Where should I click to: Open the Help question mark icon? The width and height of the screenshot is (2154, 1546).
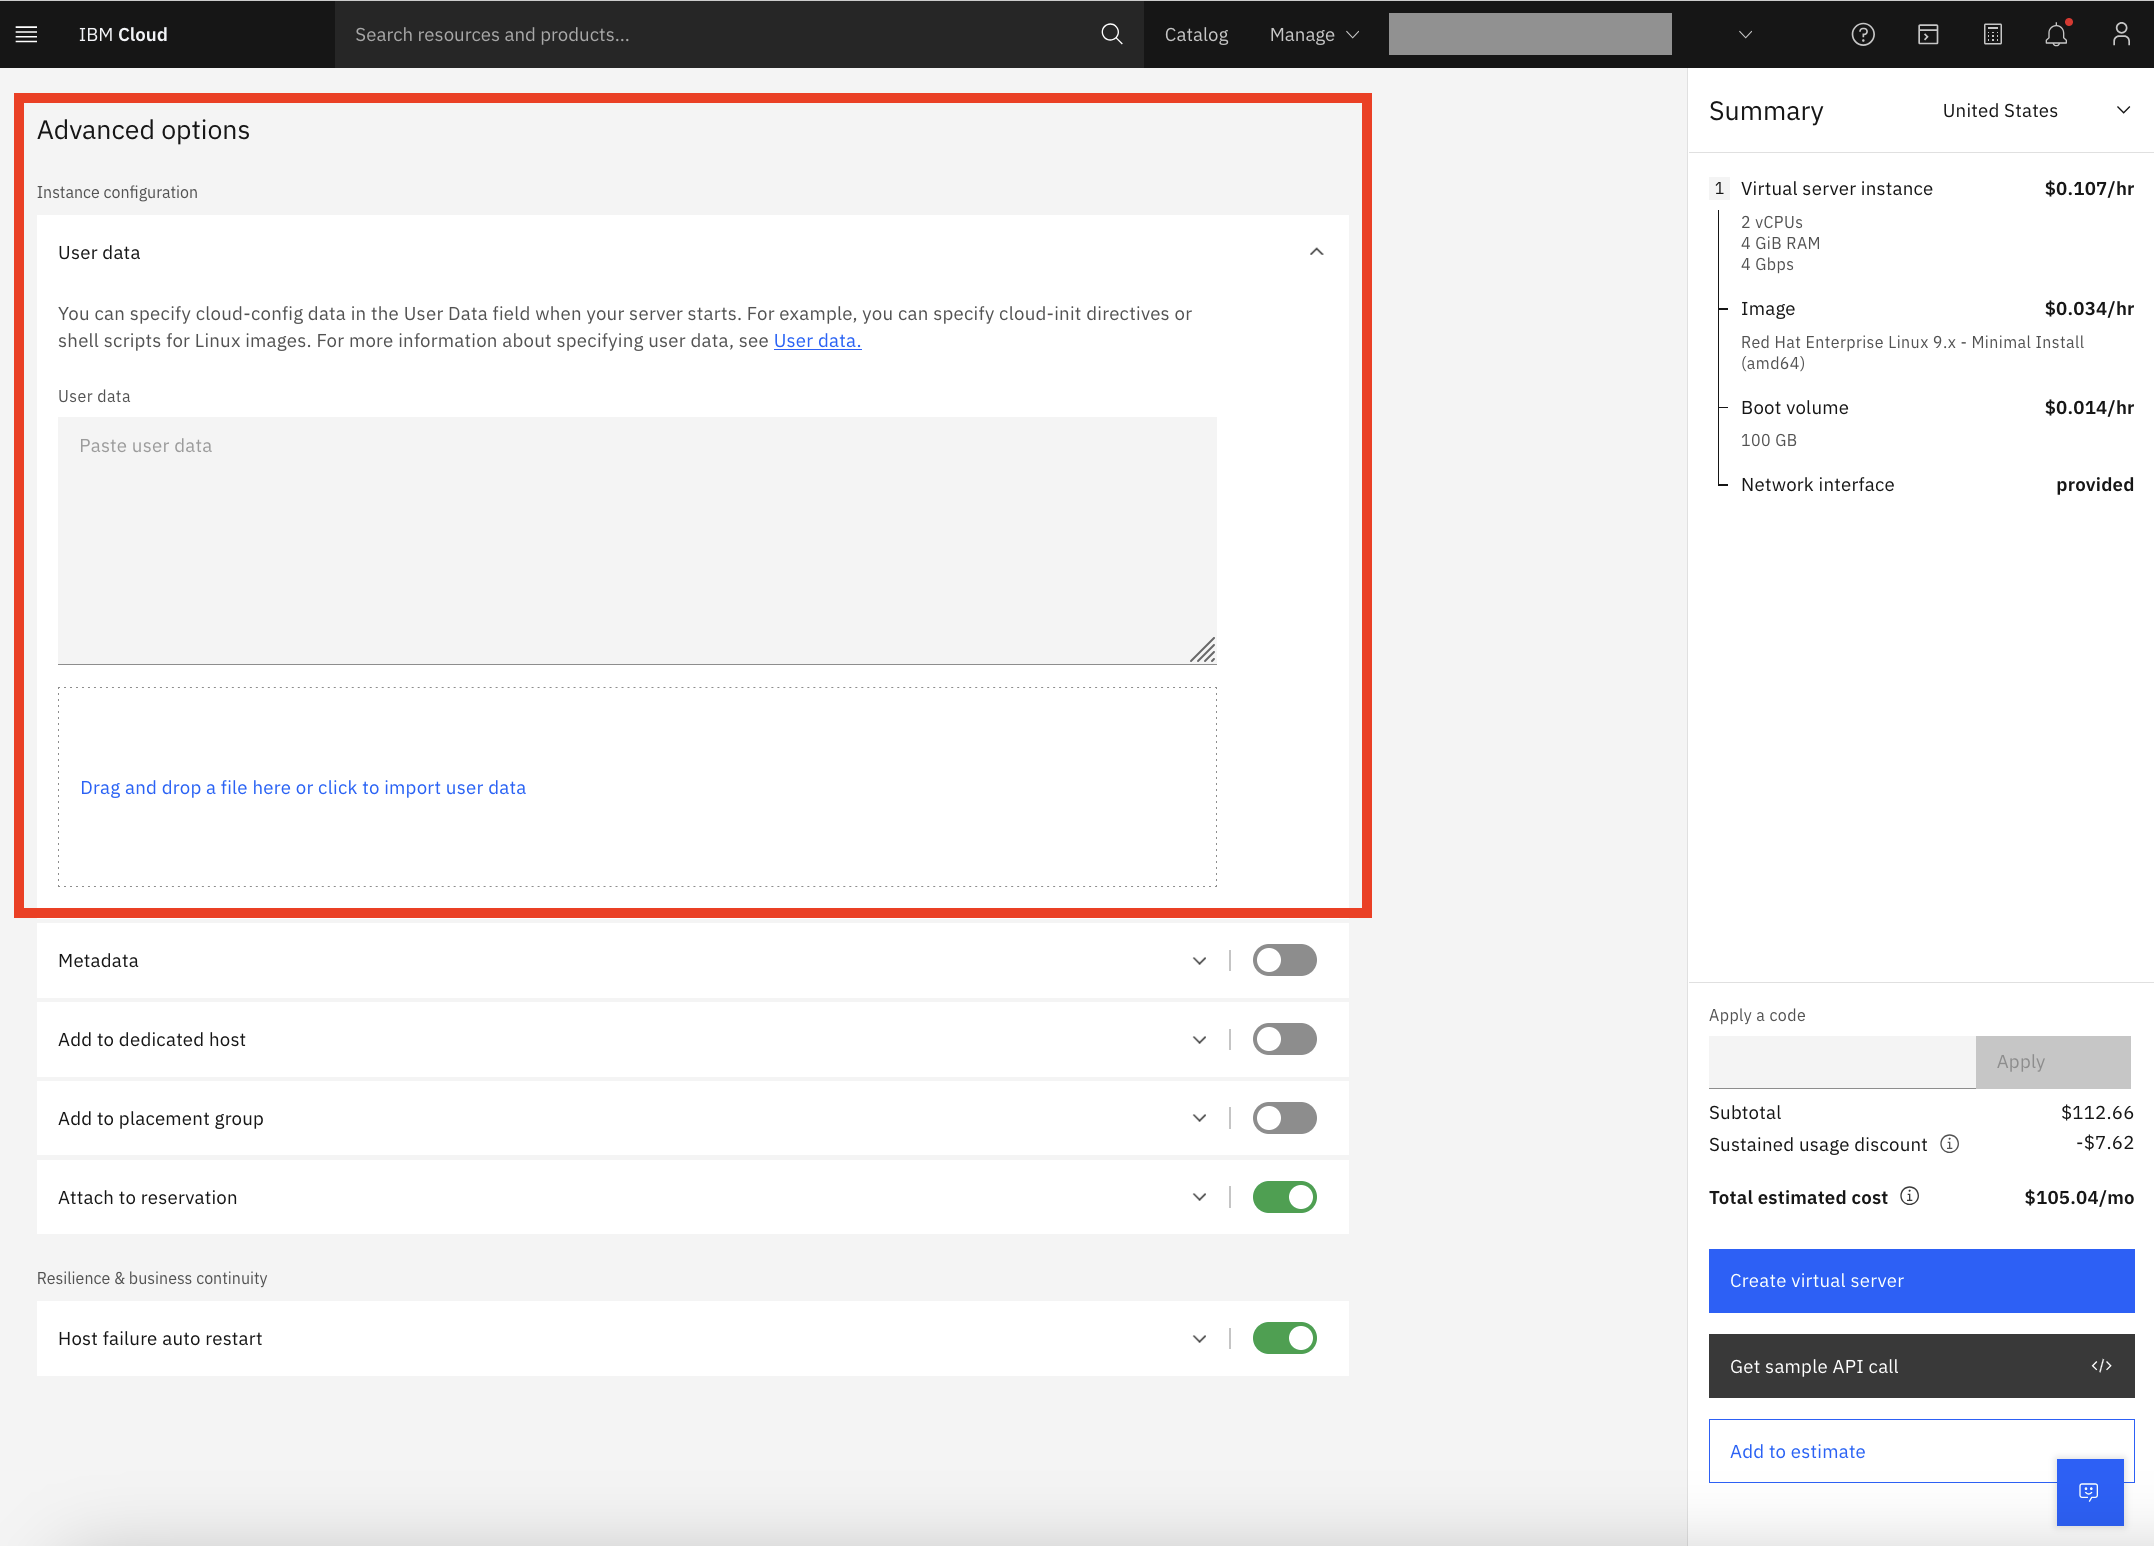click(1862, 34)
